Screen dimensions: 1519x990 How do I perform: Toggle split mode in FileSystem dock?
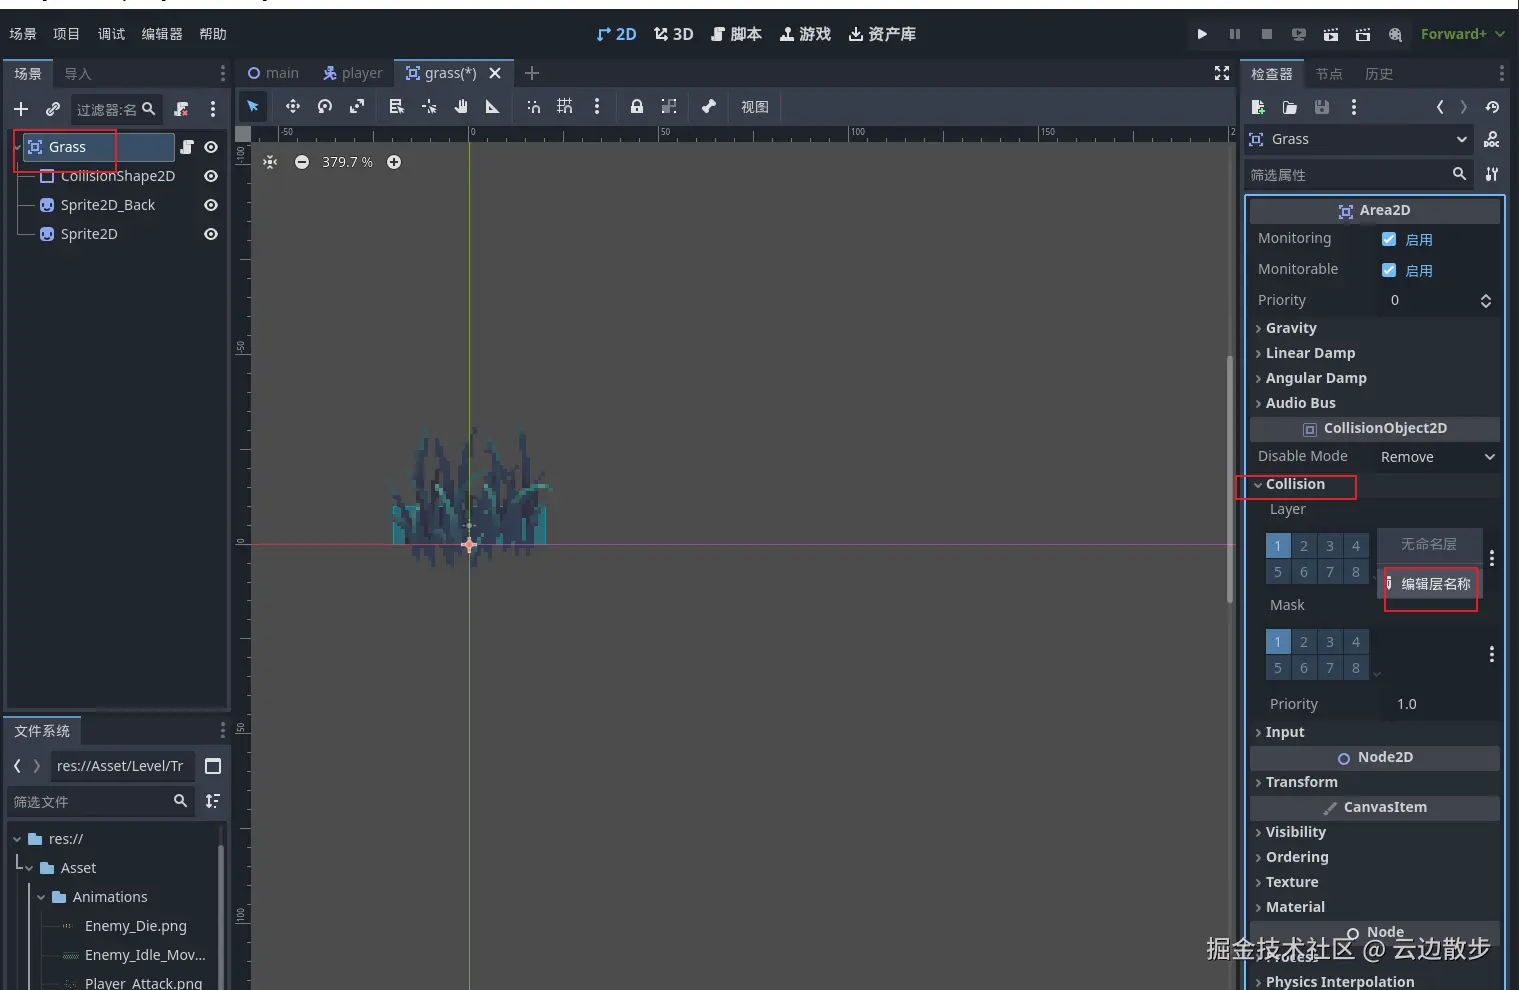click(x=212, y=766)
